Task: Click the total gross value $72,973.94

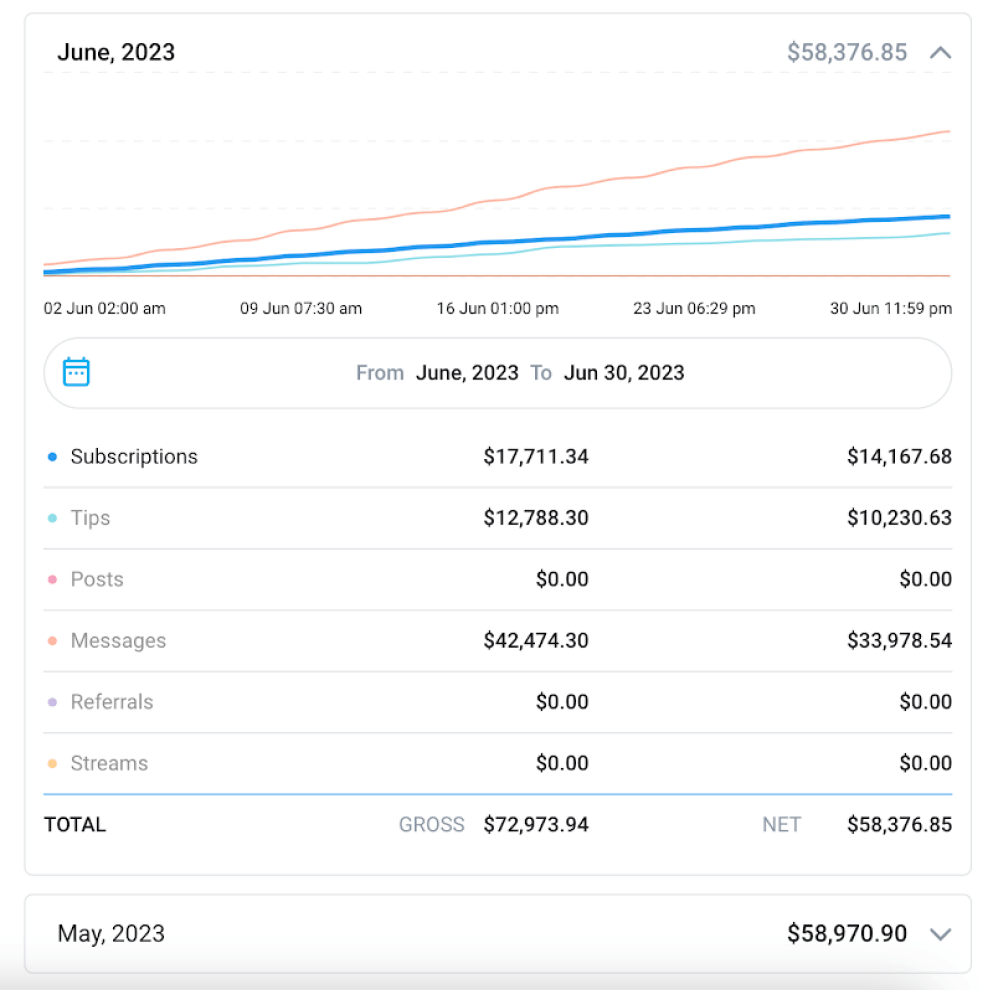Action: [x=536, y=825]
